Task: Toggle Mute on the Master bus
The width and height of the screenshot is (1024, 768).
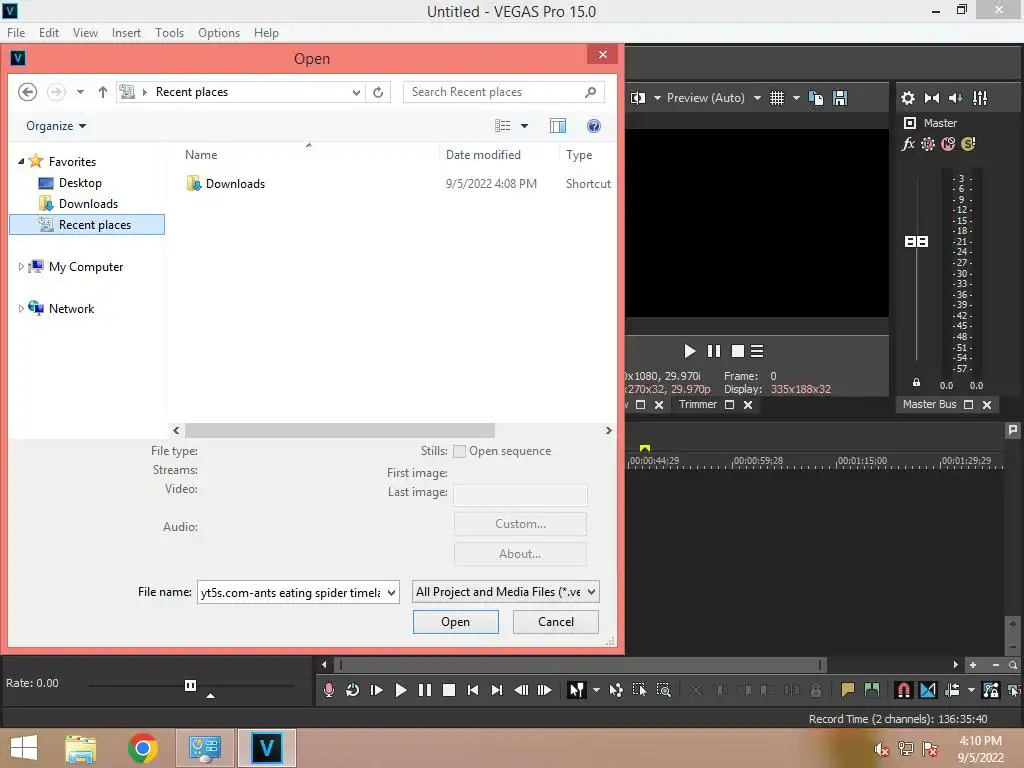Action: [x=948, y=144]
